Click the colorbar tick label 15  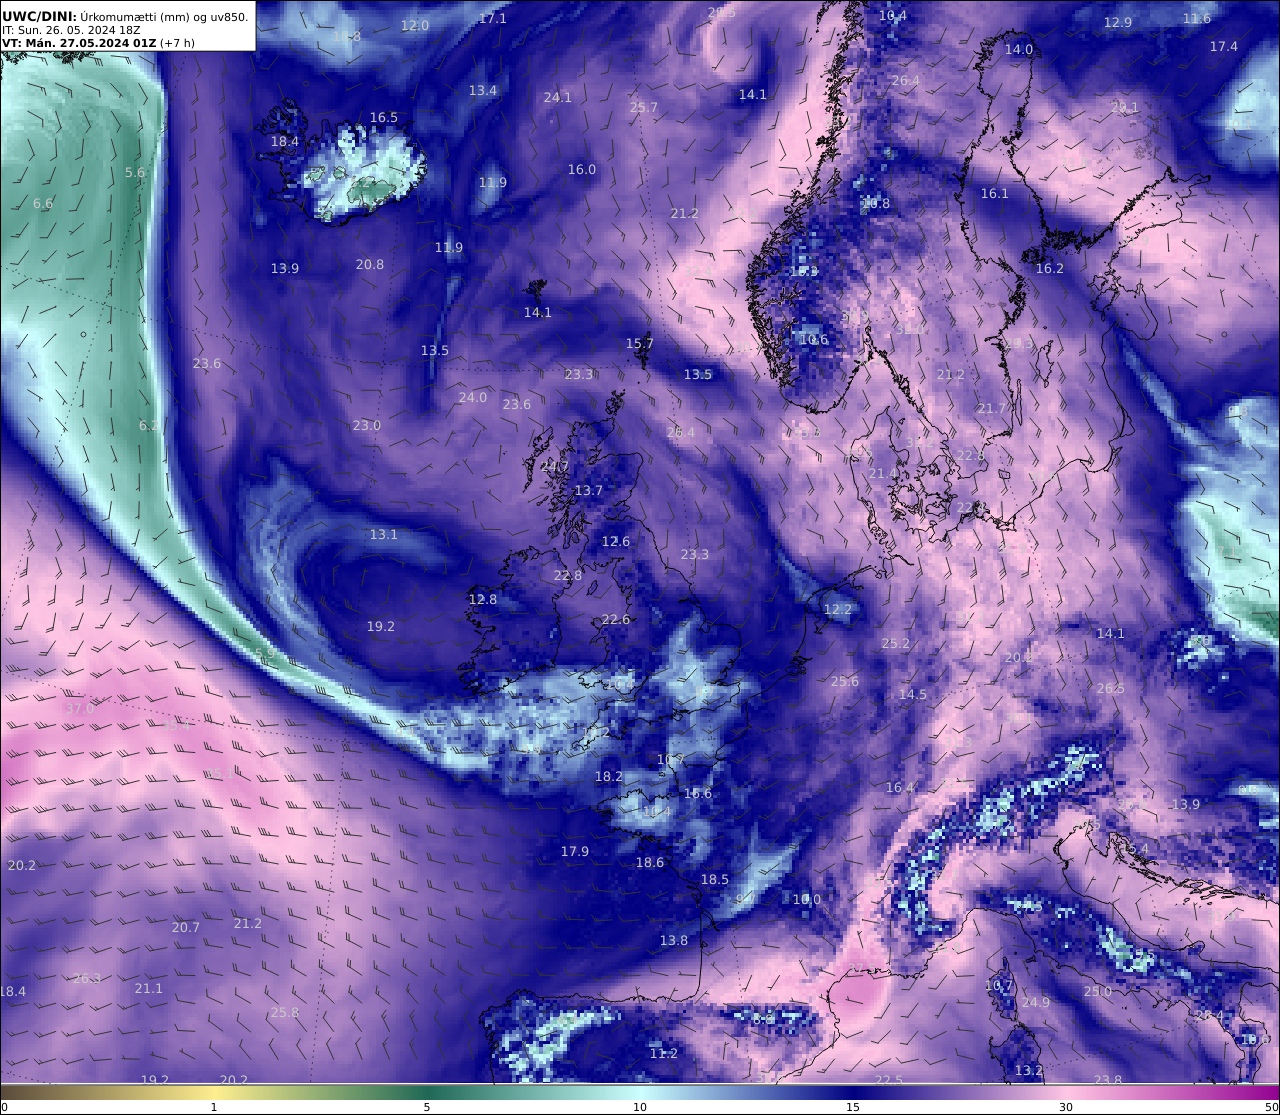pyautogui.click(x=853, y=1107)
